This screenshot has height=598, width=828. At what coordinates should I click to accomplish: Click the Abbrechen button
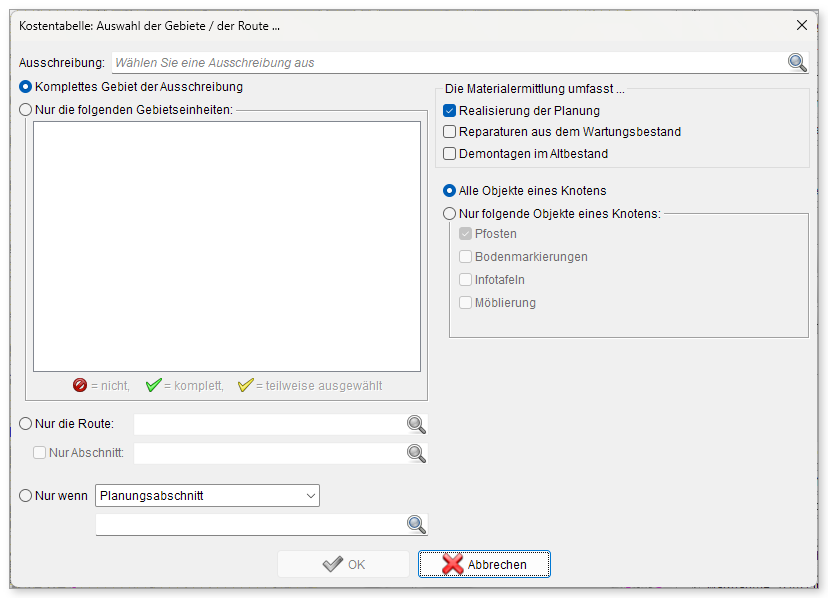point(484,564)
